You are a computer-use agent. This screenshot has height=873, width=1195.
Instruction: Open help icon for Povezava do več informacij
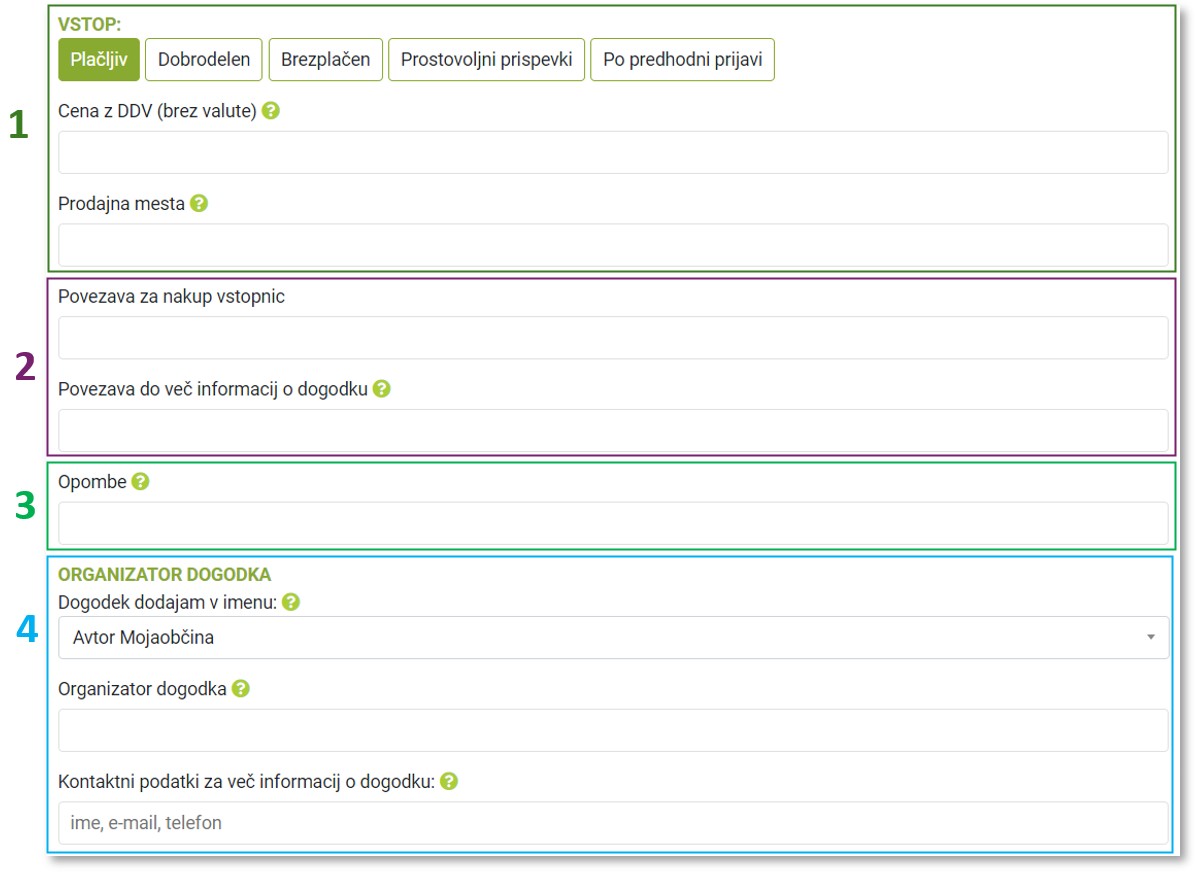(x=381, y=389)
